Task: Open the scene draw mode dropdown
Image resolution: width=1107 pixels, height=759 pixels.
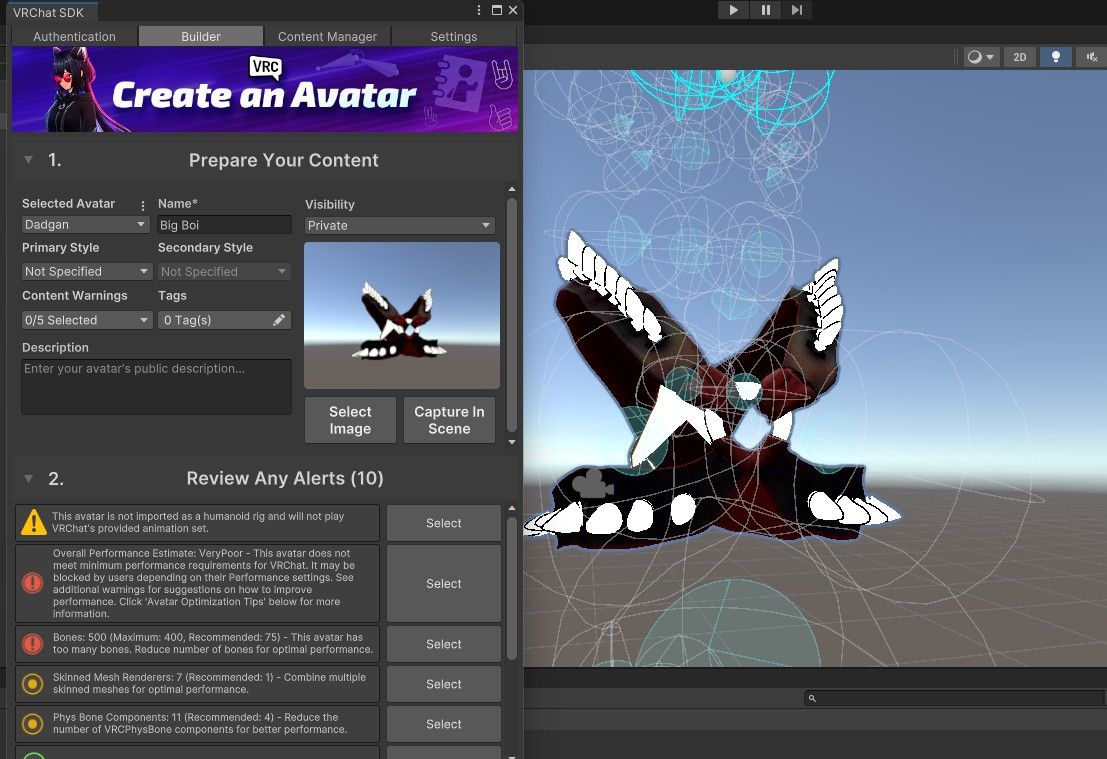Action: click(x=981, y=57)
